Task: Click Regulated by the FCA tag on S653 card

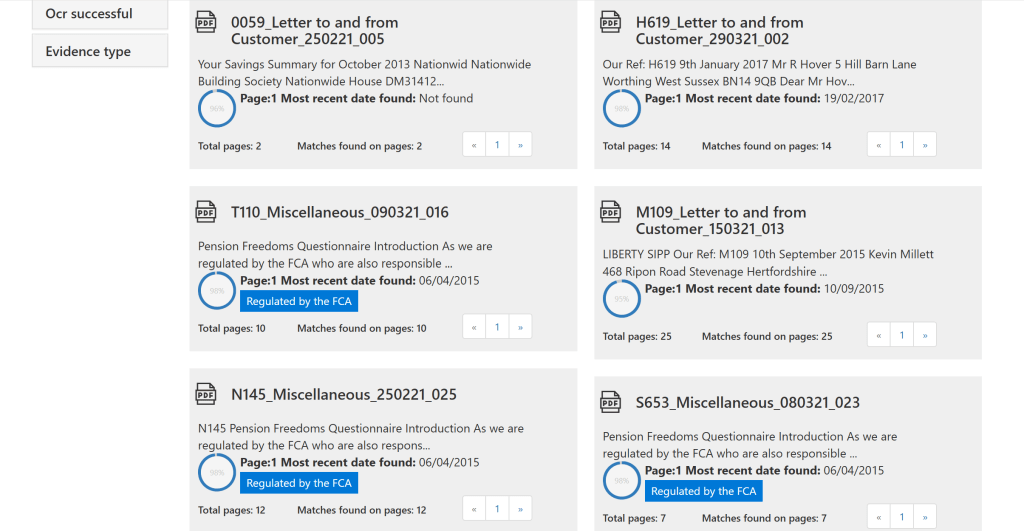Action: click(x=703, y=491)
